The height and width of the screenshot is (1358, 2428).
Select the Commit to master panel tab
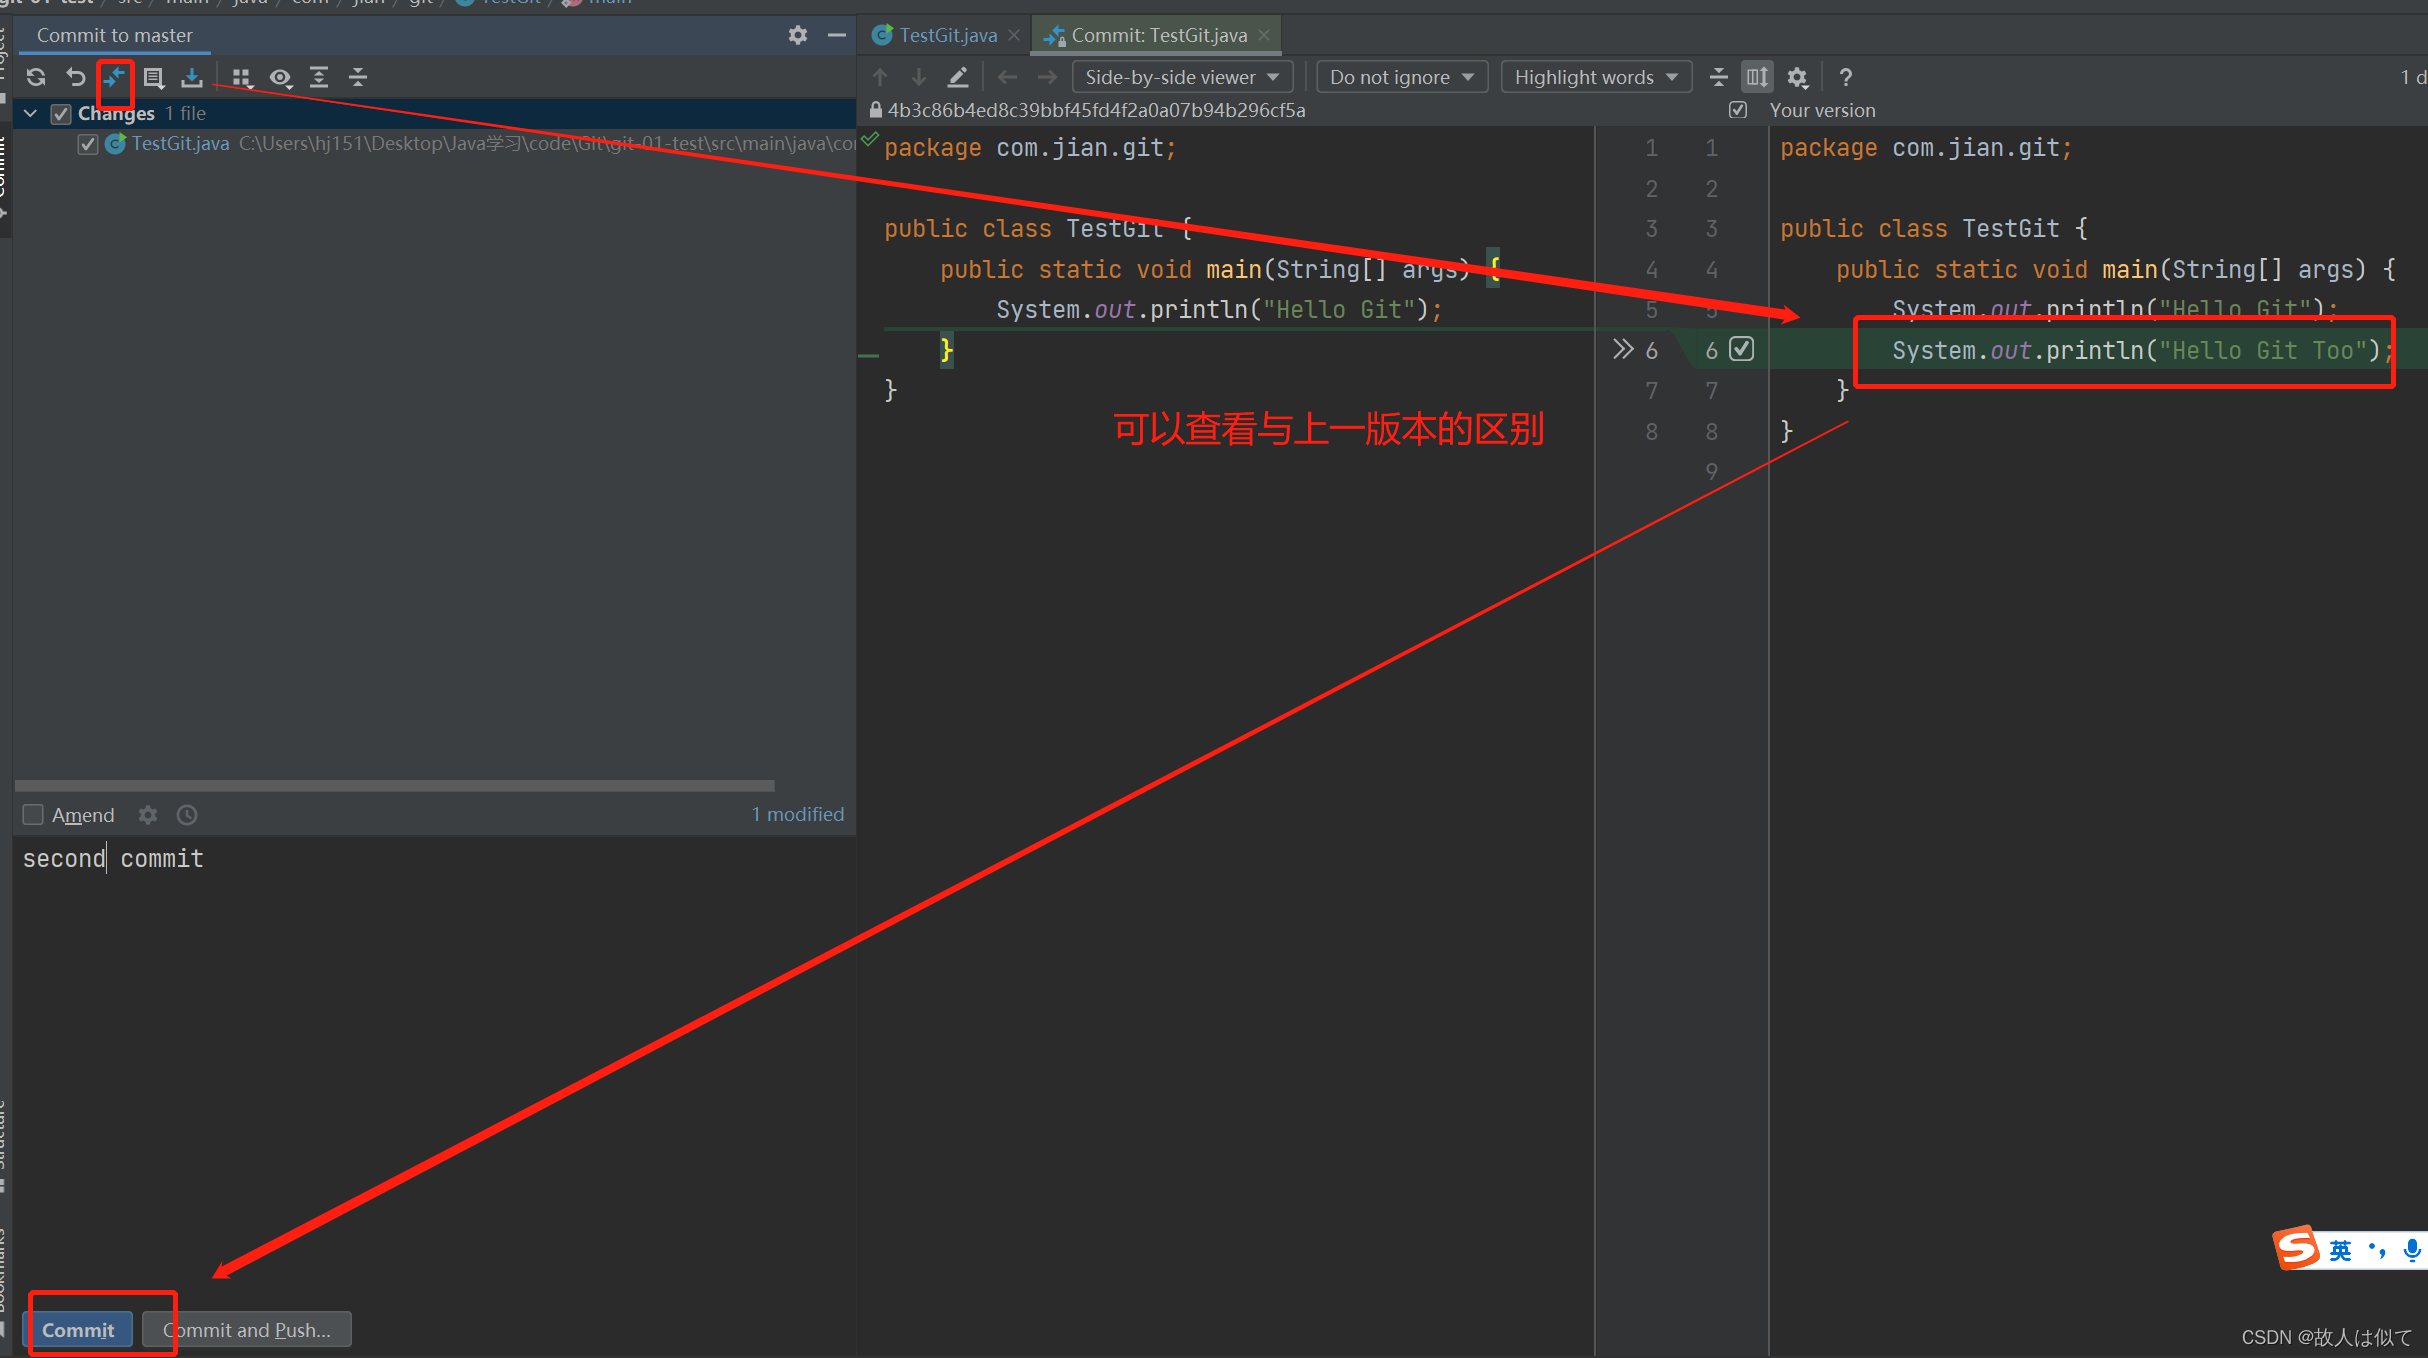point(115,35)
